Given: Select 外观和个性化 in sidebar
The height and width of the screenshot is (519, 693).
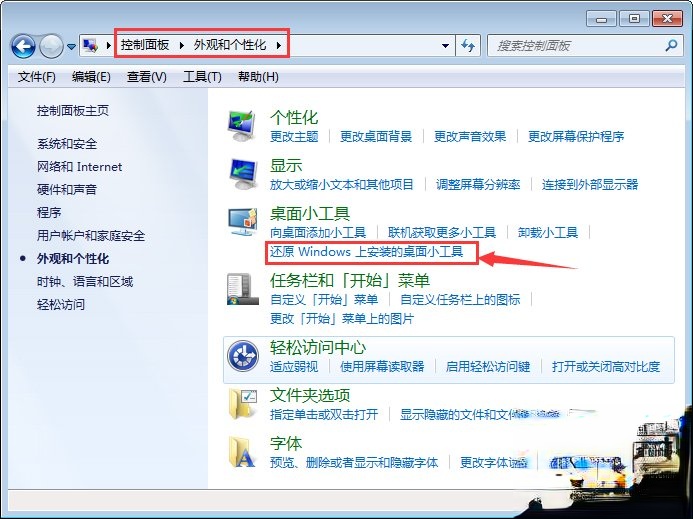Looking at the screenshot, I should click(73, 259).
